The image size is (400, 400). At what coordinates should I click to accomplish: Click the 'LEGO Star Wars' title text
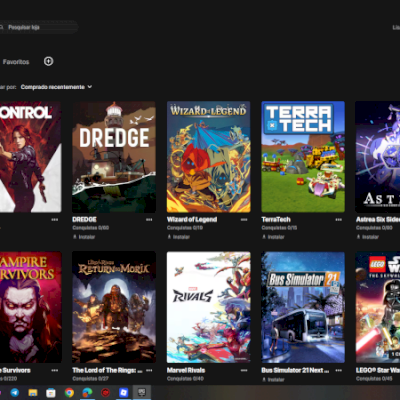click(x=378, y=370)
